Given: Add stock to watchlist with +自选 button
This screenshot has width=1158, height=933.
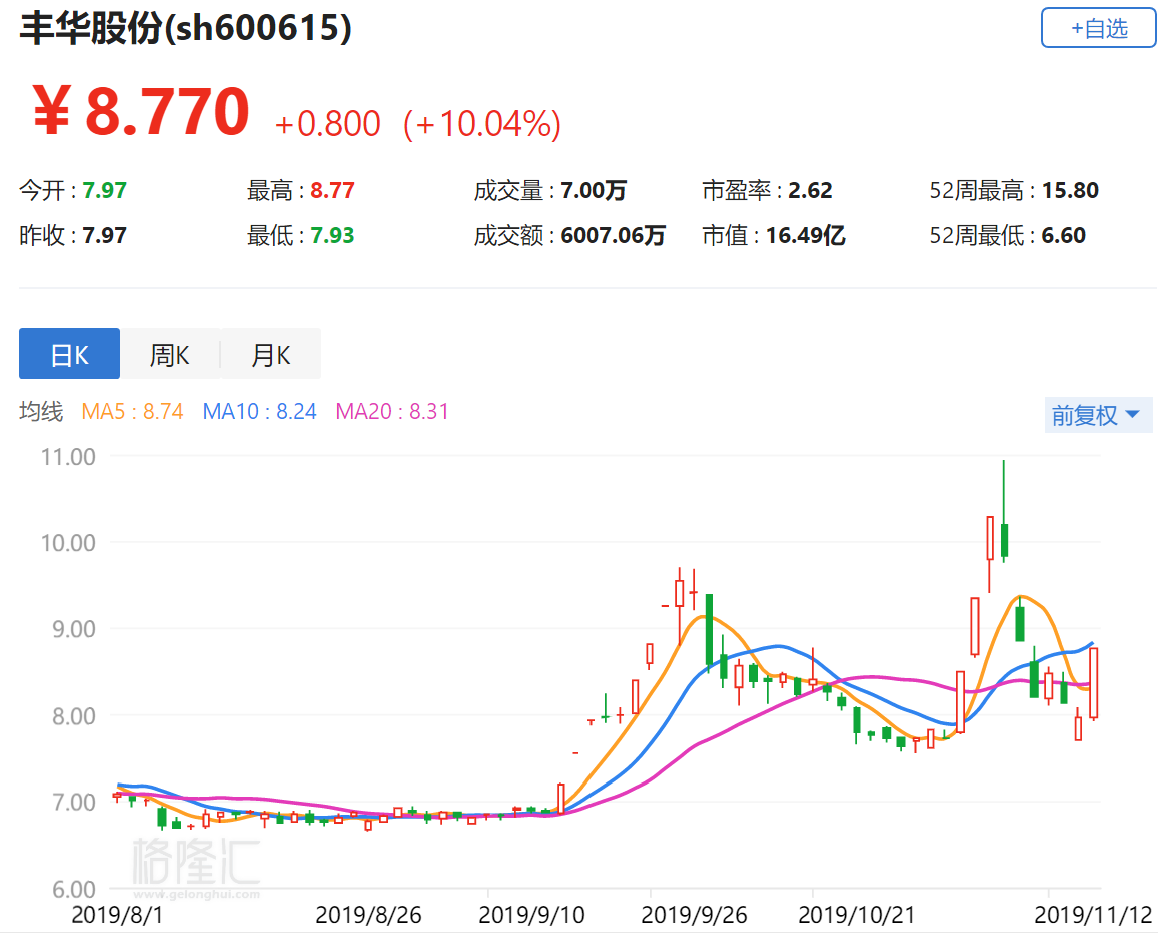Looking at the screenshot, I should [x=1099, y=28].
